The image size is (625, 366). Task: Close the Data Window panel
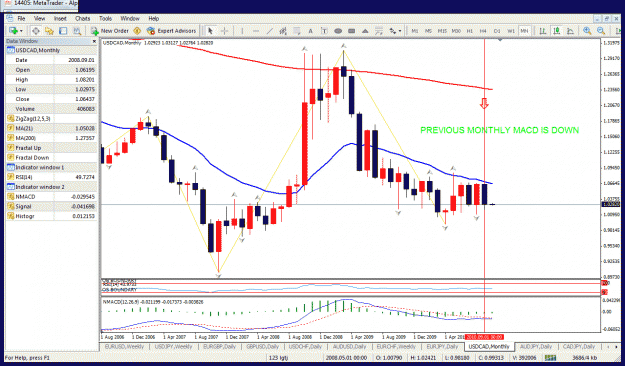pos(94,41)
